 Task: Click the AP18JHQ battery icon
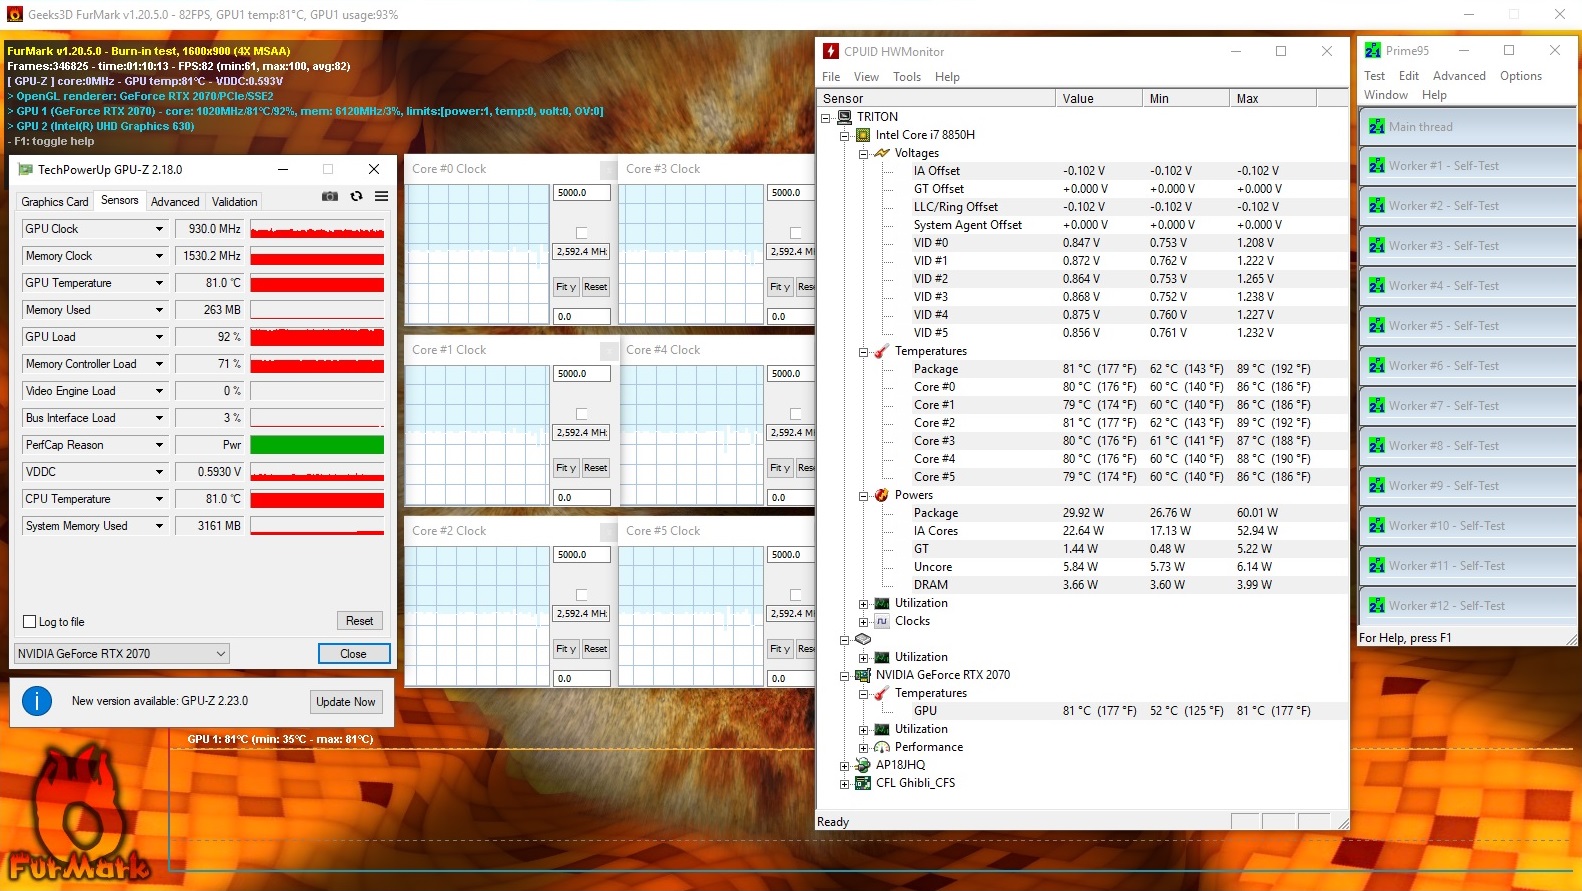863,765
